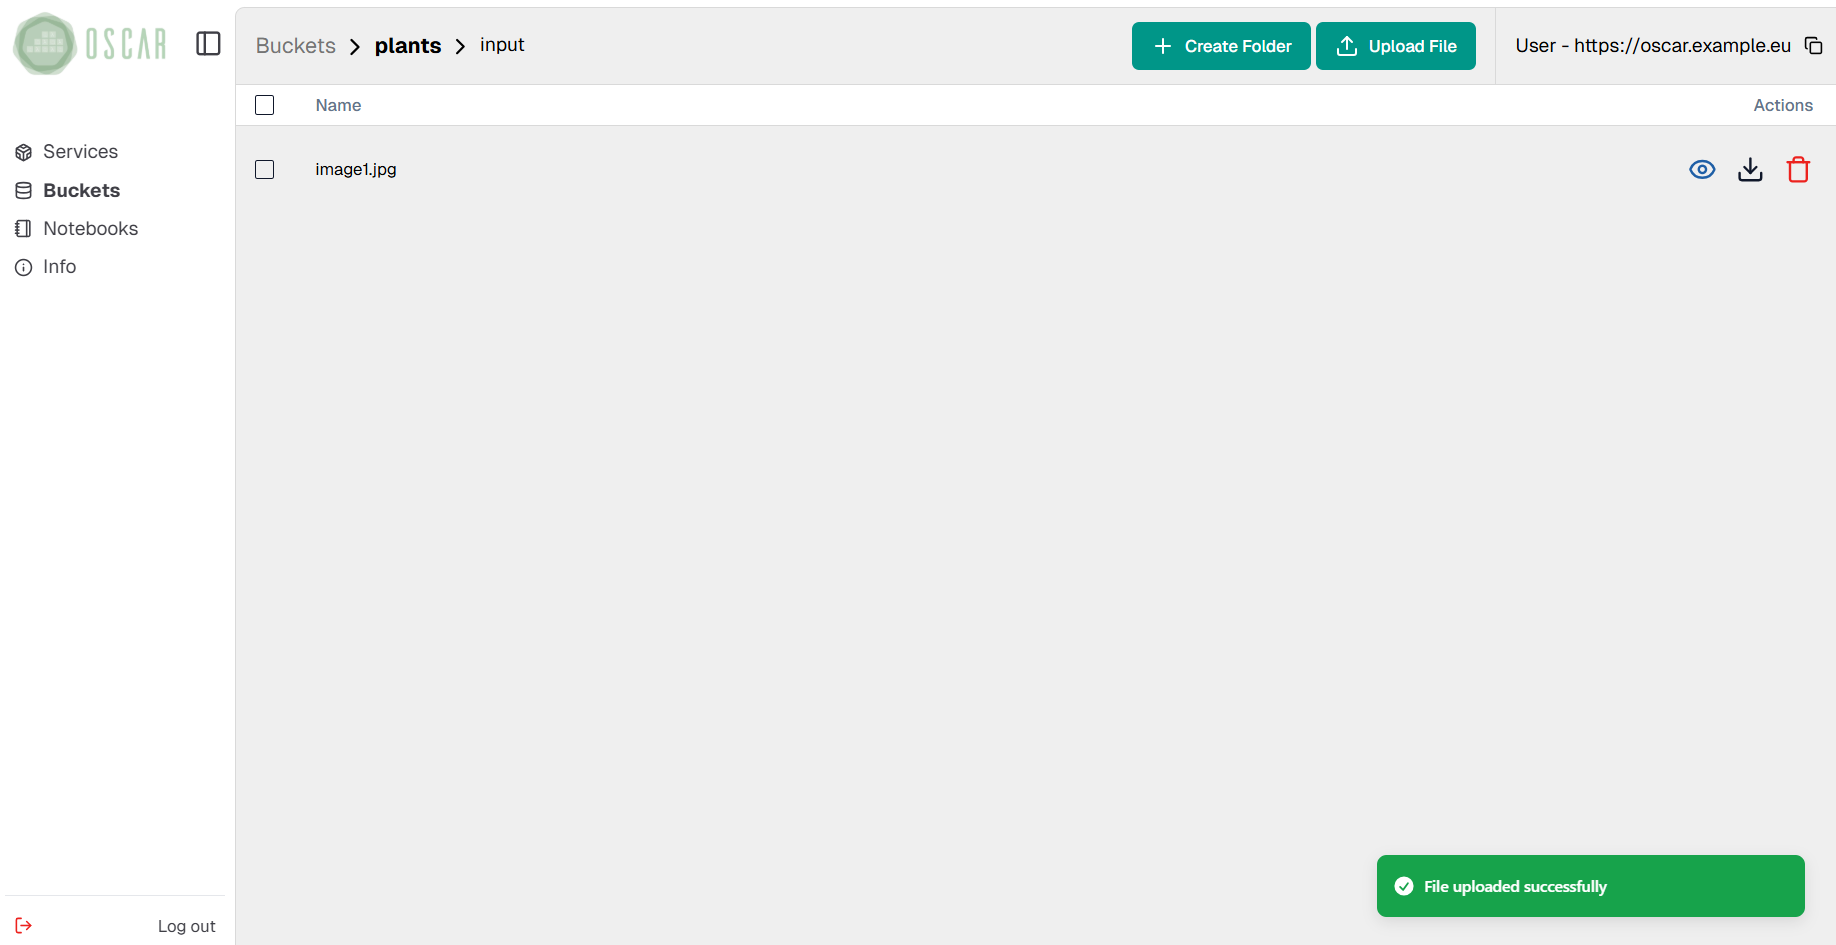Preview image1.jpg using the eye icon

[x=1702, y=169]
